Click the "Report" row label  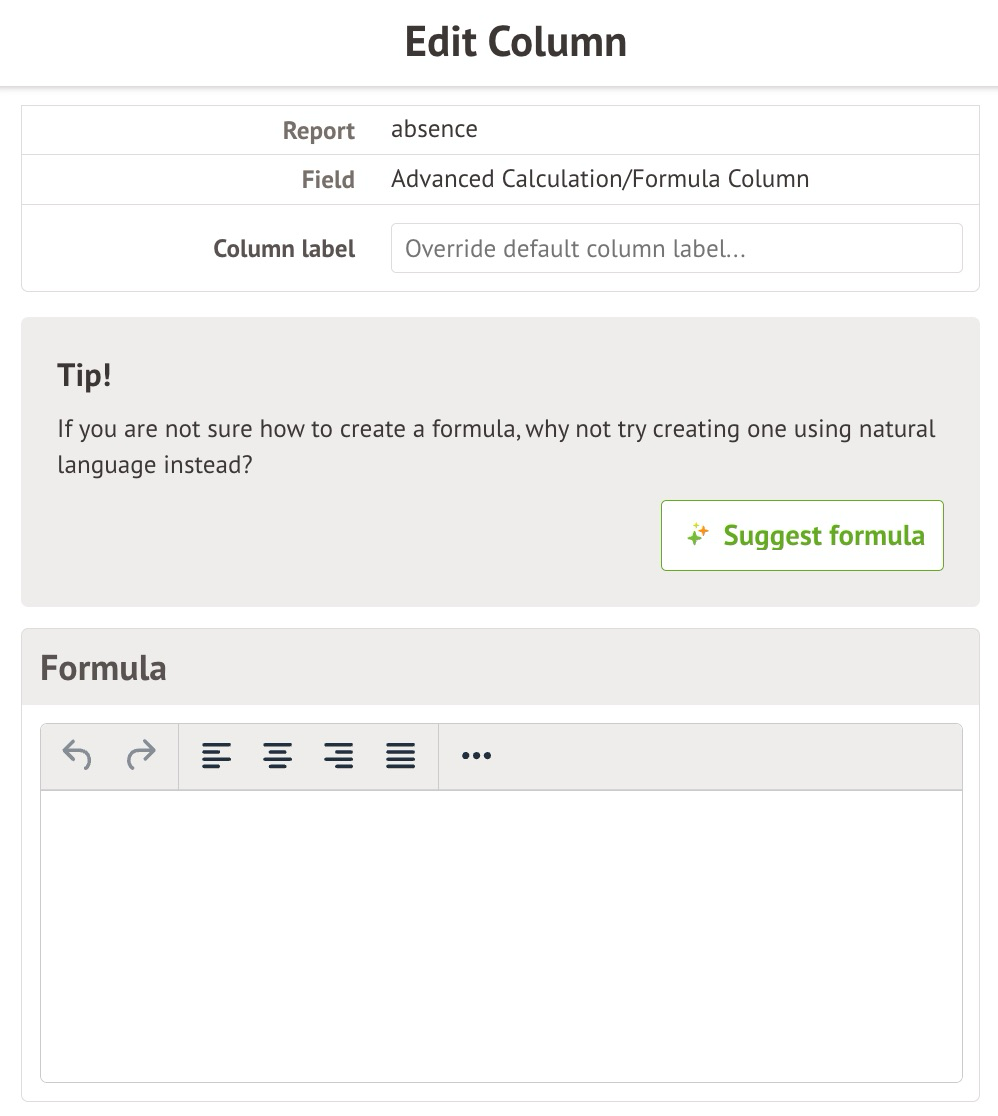tap(318, 131)
